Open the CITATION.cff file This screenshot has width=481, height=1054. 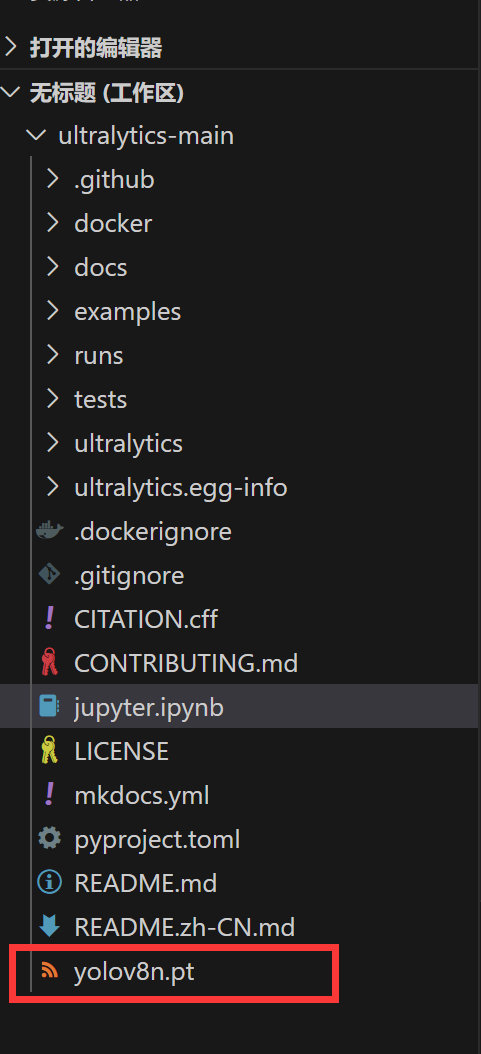tap(146, 618)
